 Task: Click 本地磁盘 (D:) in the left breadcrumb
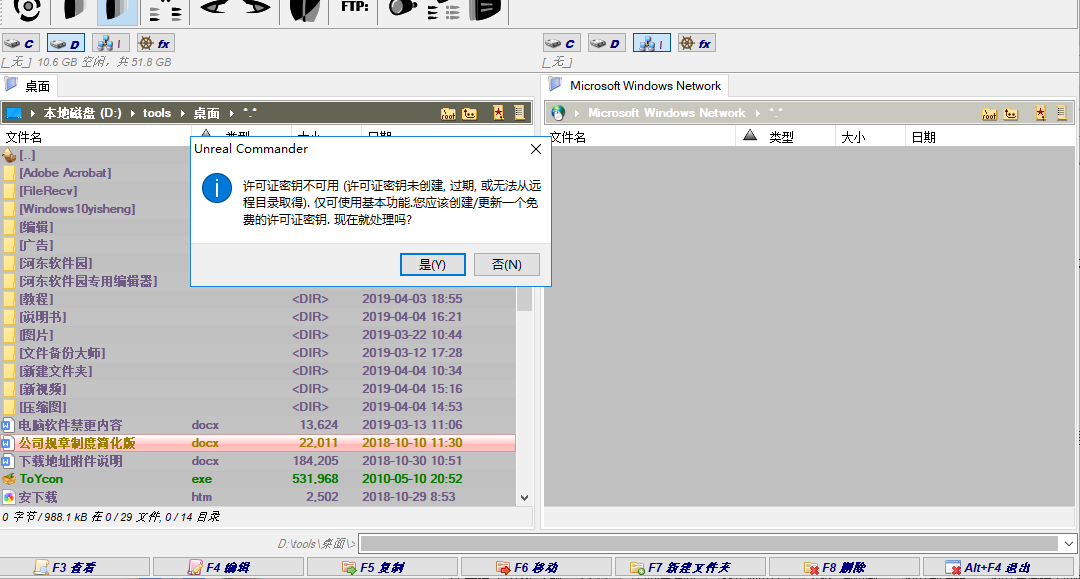[82, 113]
